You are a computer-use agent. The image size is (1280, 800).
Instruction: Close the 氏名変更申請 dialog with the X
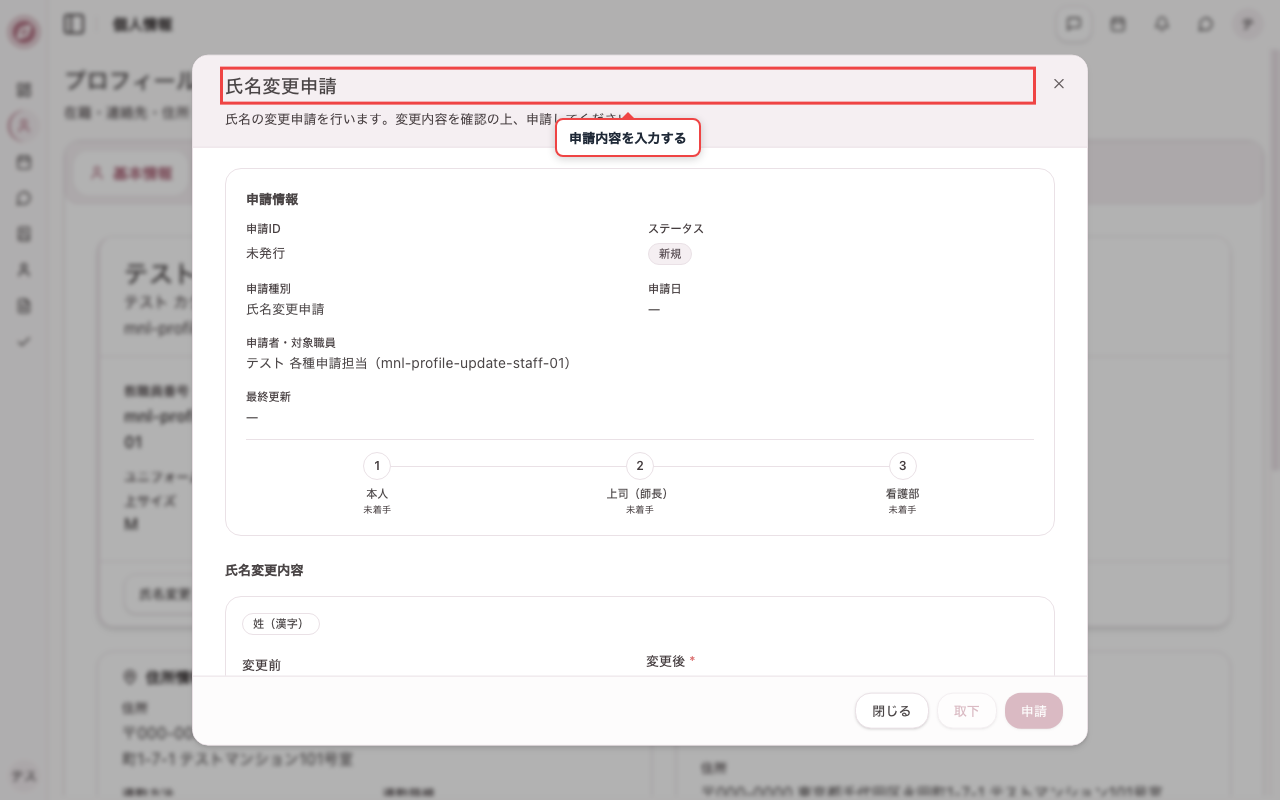click(x=1059, y=84)
